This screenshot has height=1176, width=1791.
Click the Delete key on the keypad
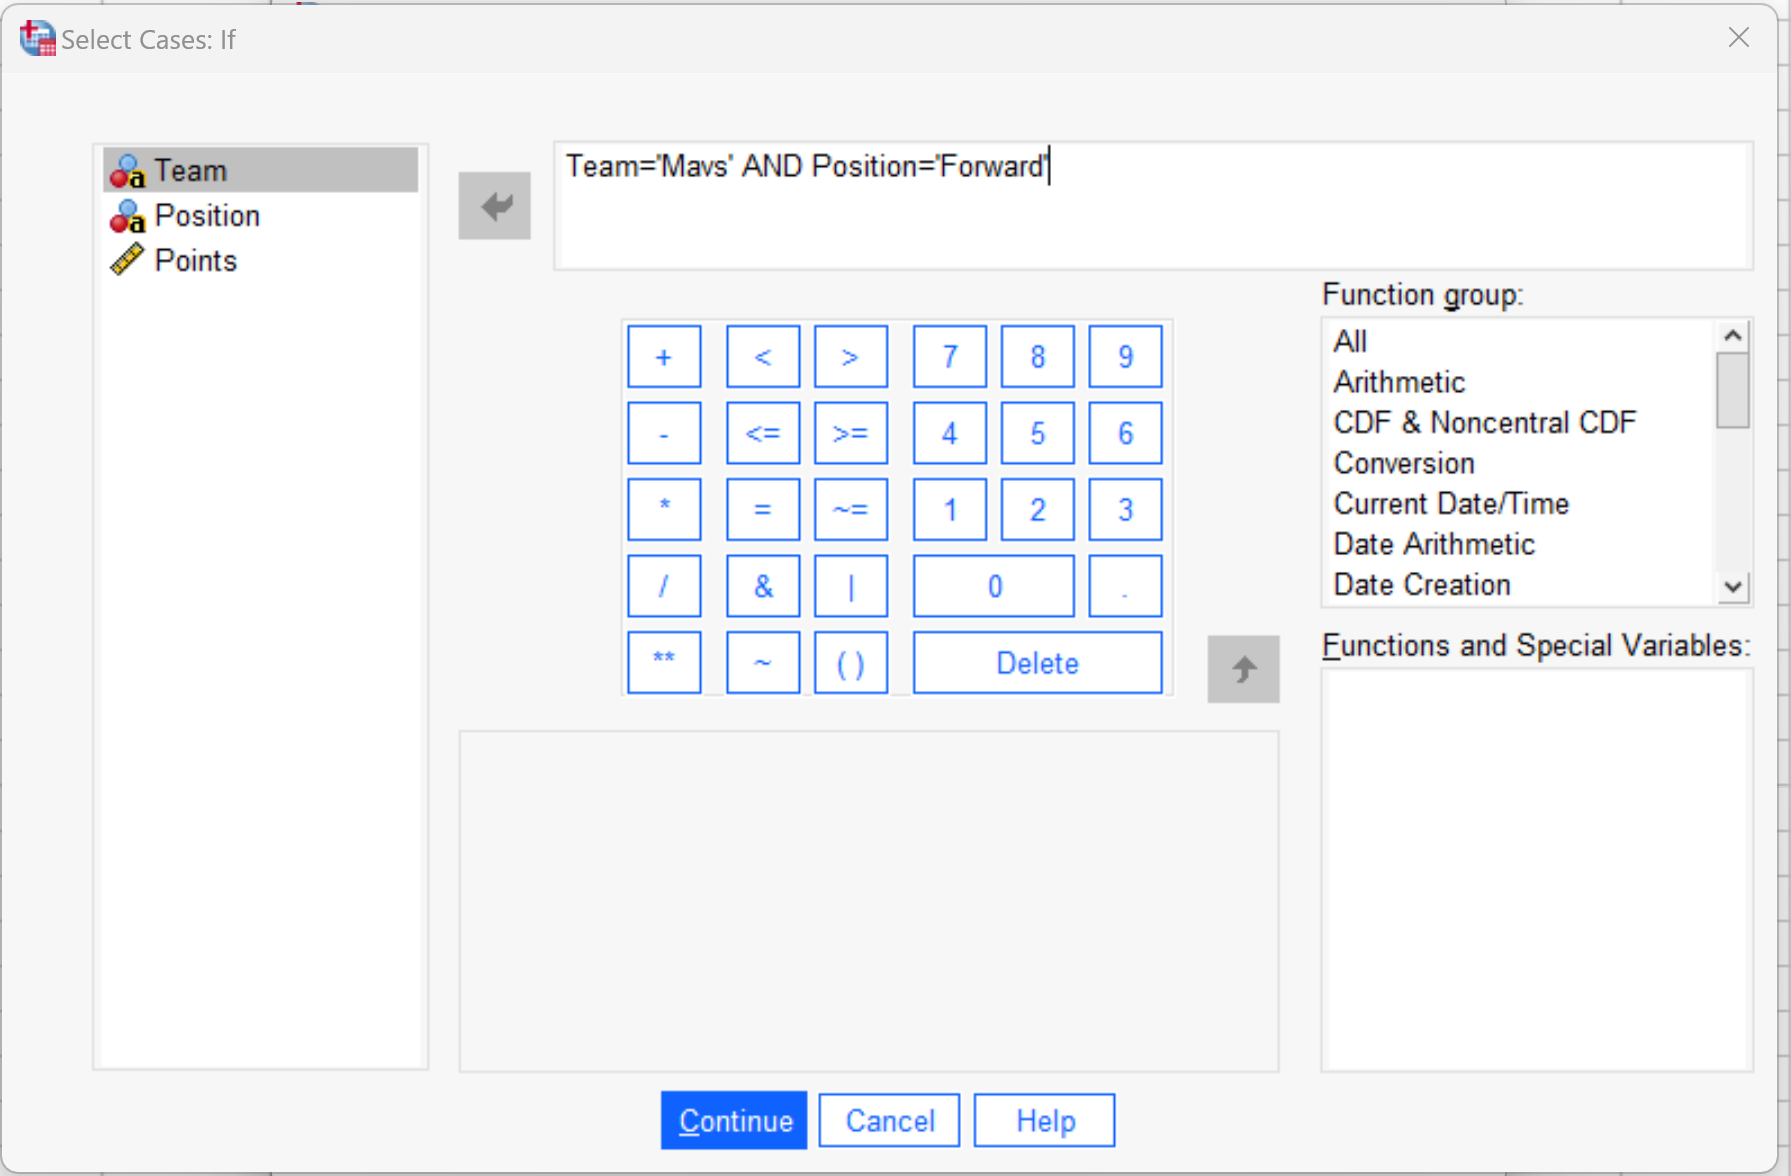point(1037,663)
